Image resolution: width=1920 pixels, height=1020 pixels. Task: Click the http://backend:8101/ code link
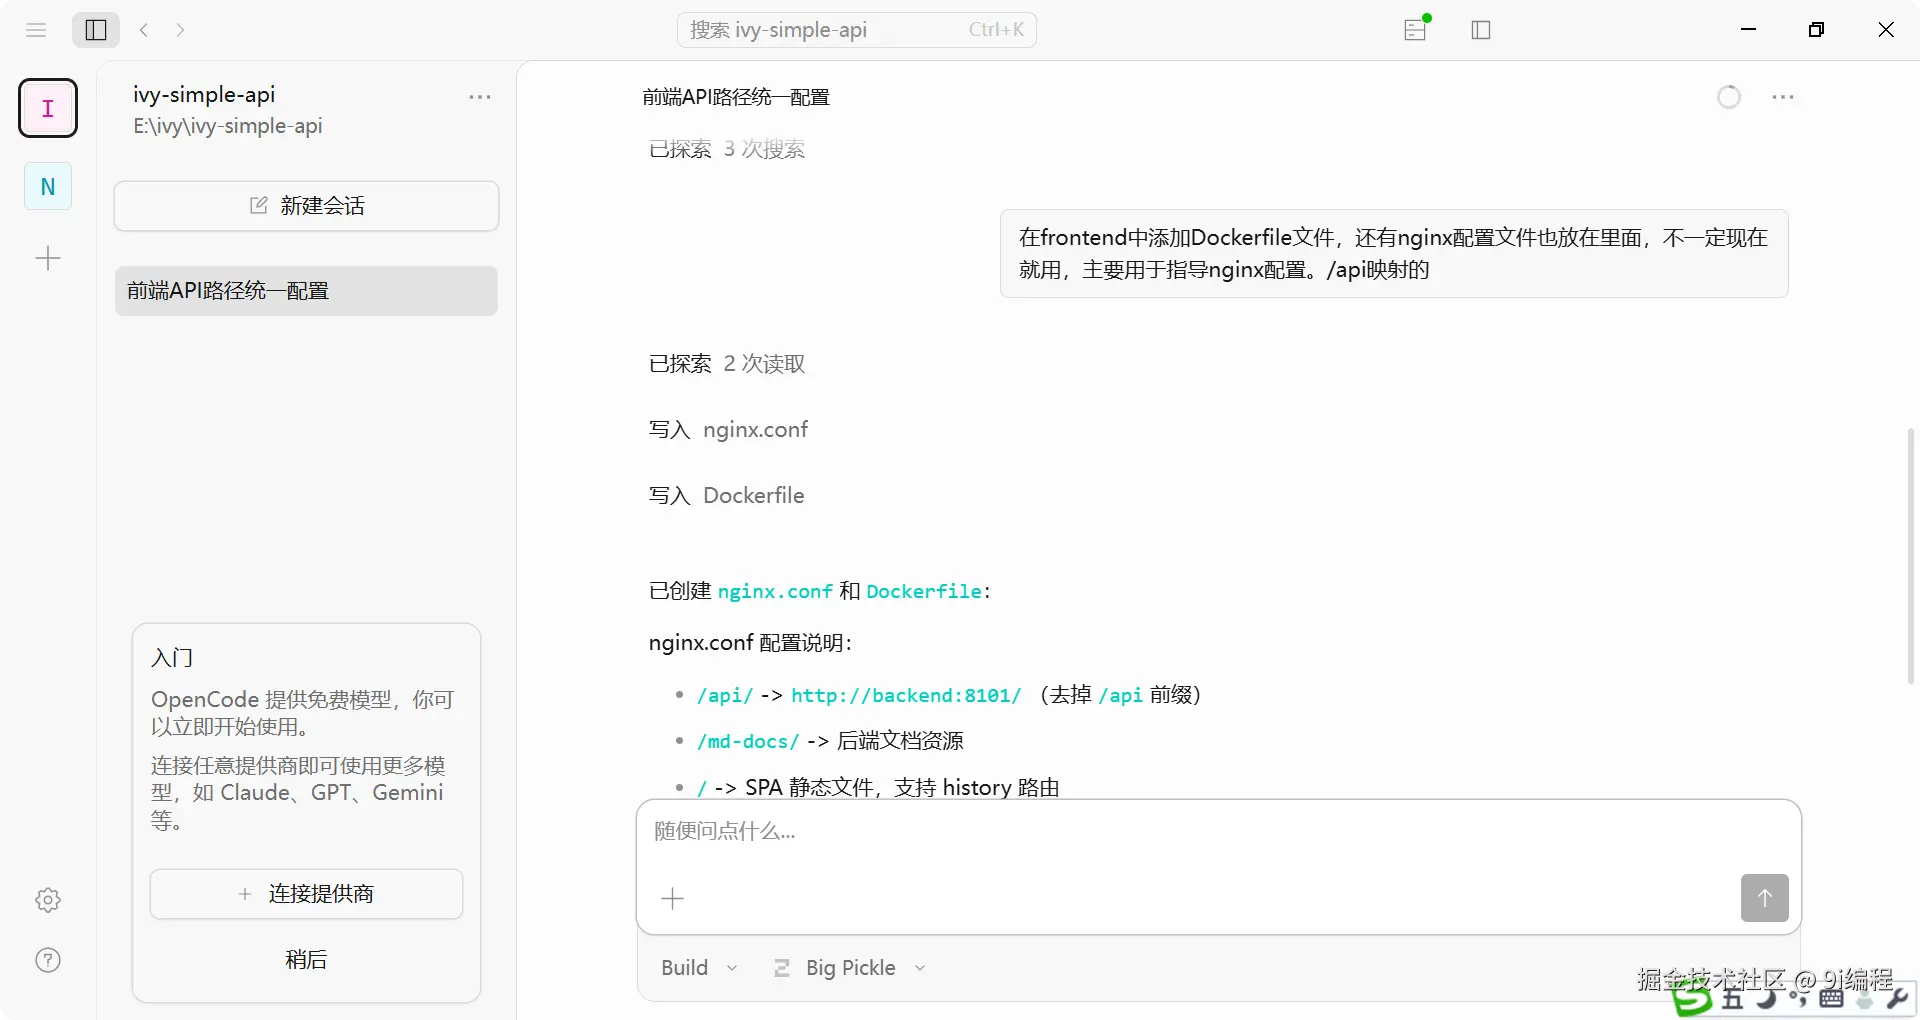tap(906, 695)
